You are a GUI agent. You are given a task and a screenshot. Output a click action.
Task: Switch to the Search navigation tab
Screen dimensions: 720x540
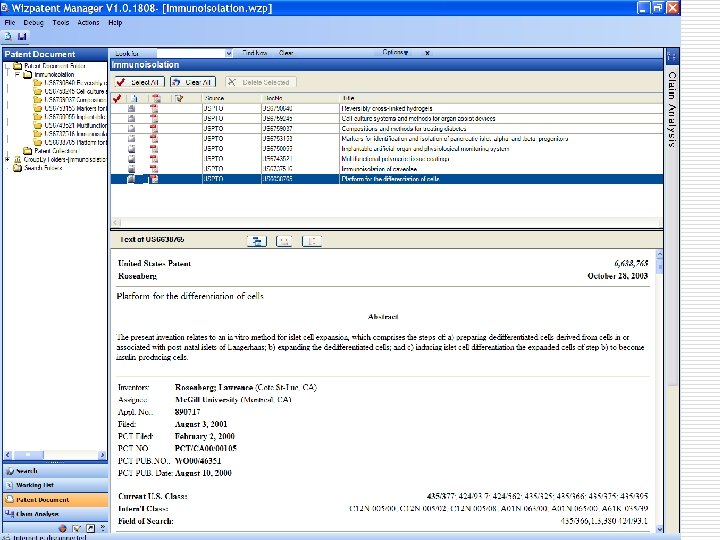click(55, 471)
